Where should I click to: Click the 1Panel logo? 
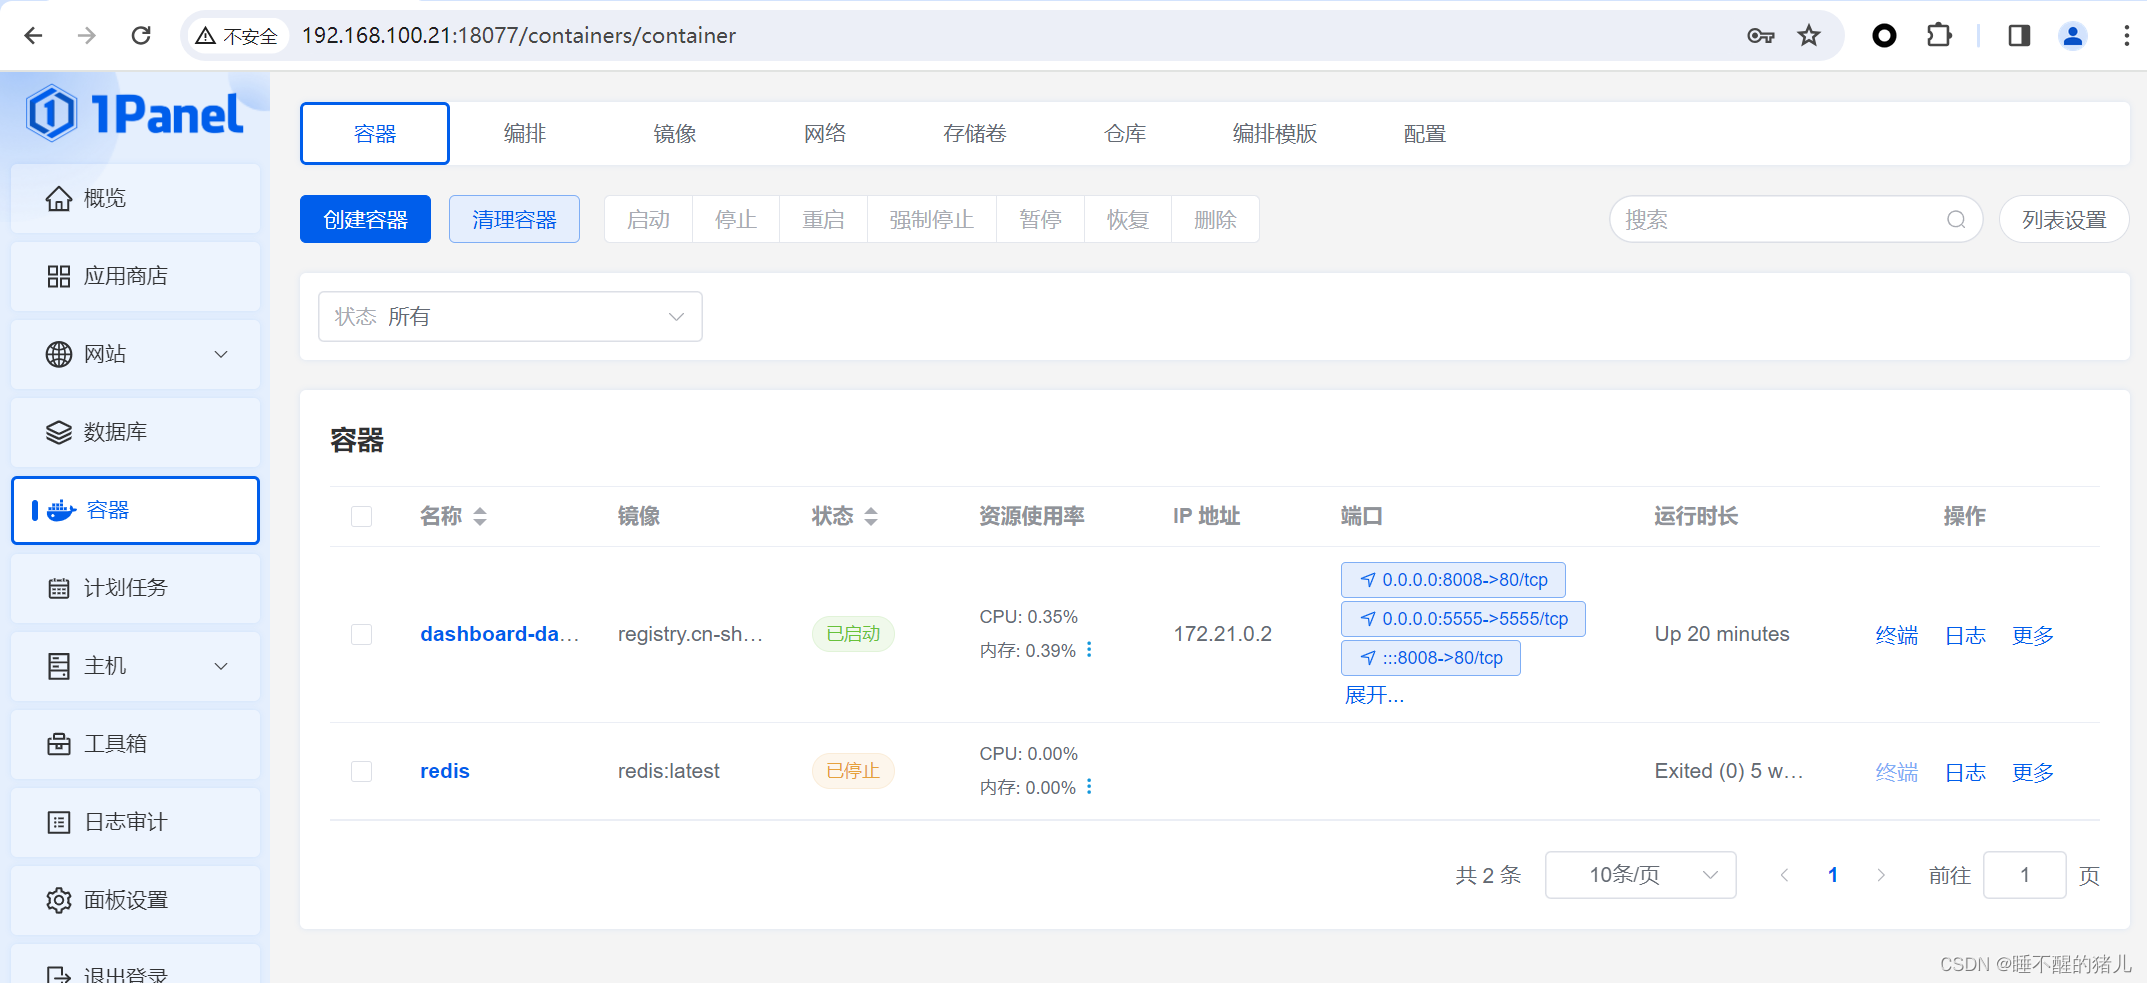135,114
